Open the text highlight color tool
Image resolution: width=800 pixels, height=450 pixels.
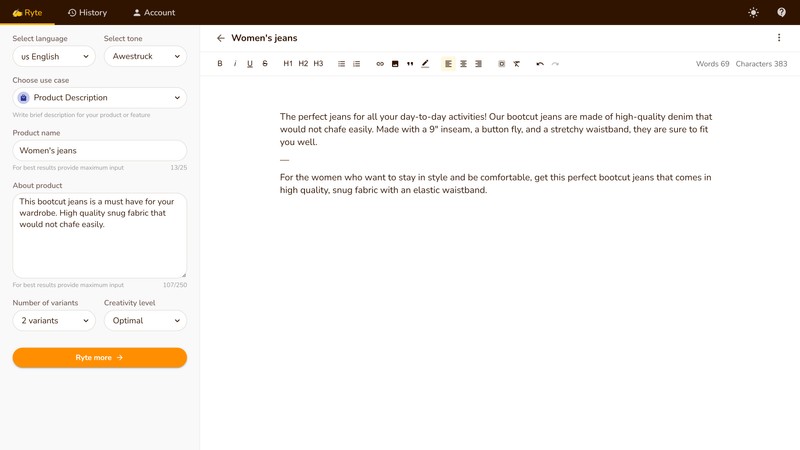pyautogui.click(x=425, y=64)
